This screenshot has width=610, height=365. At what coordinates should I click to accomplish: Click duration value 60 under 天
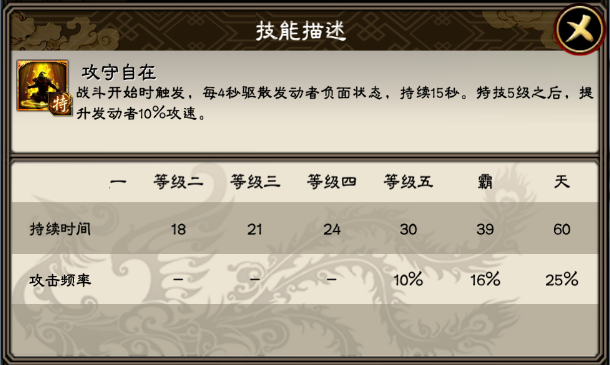(x=562, y=229)
